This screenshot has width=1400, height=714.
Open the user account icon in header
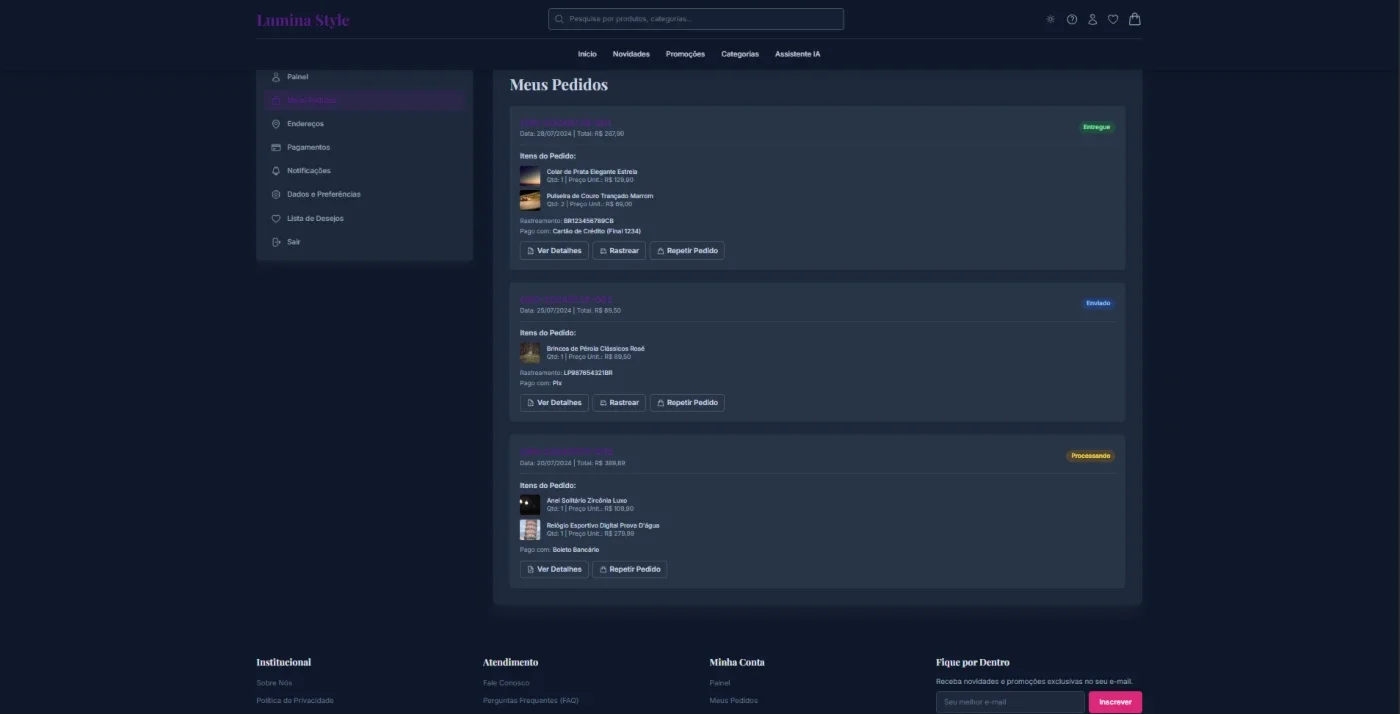tap(1093, 19)
